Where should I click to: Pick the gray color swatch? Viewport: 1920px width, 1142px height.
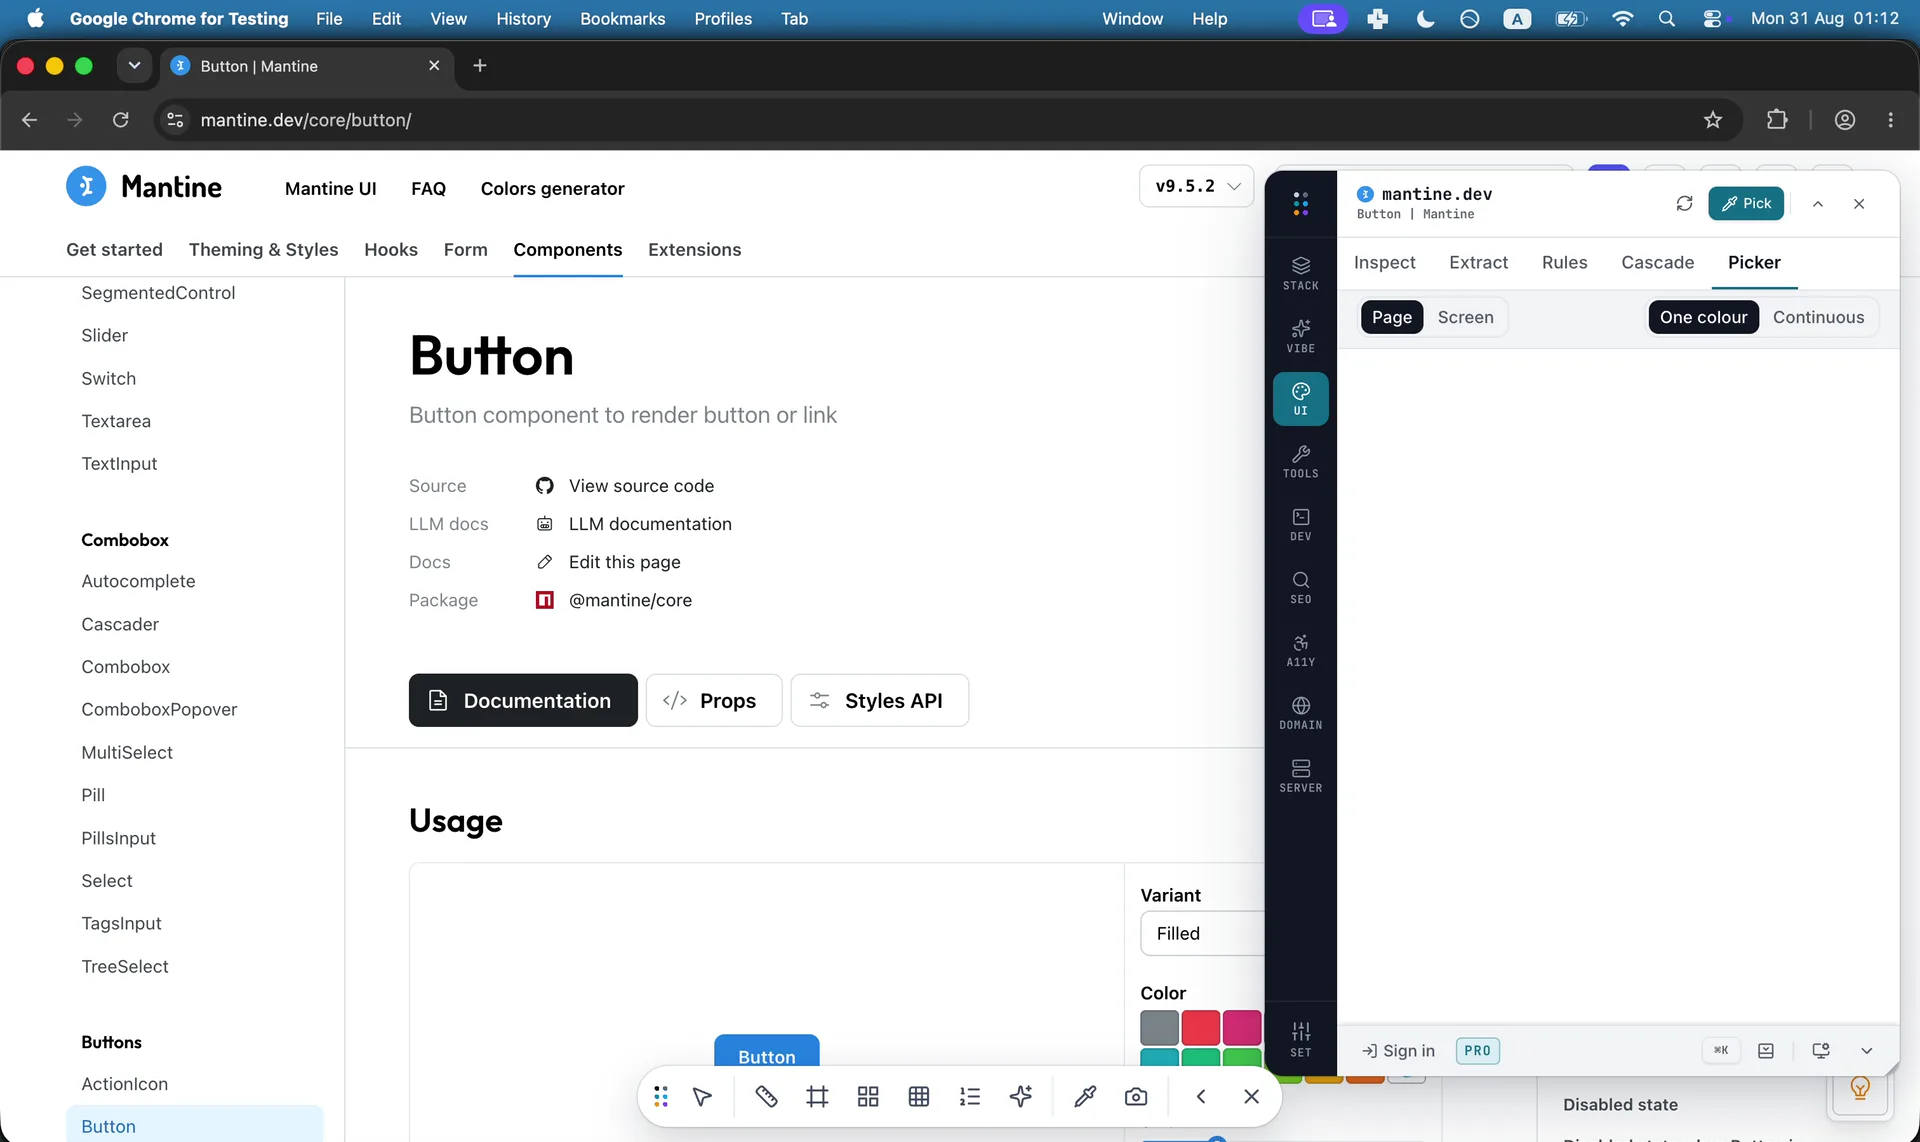click(x=1159, y=1028)
